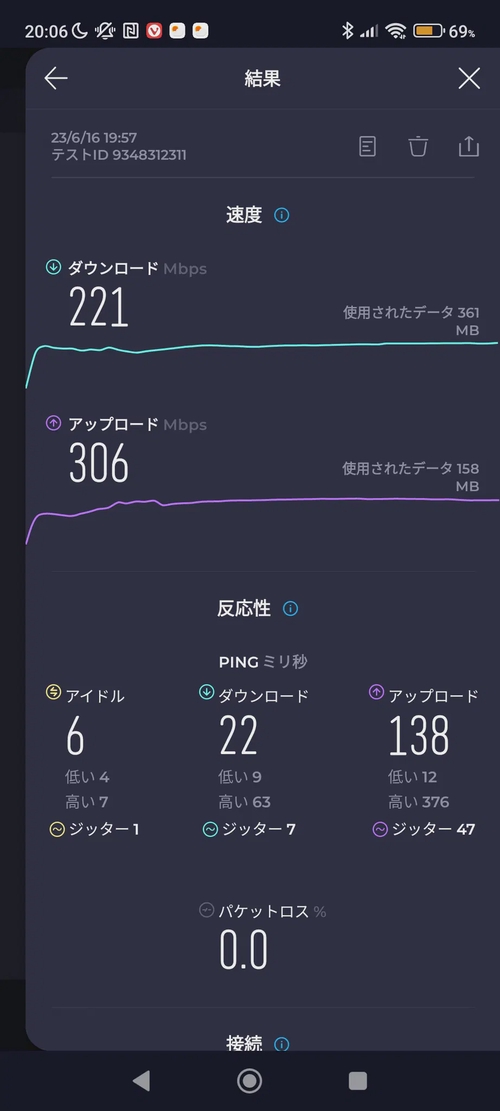
Task: Tap info icon next to 速度
Action: (281, 215)
